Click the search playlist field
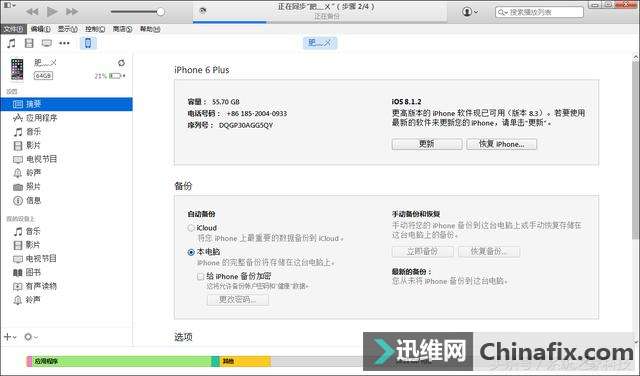This screenshot has width=640, height=376. 540,12
